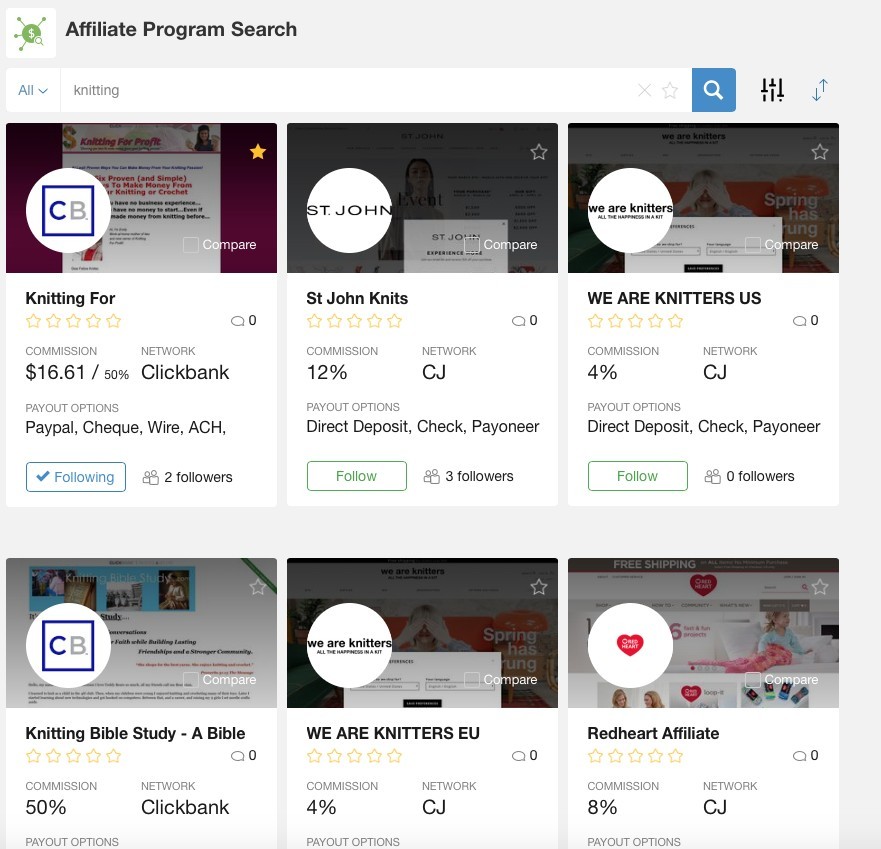Viewport: 881px width, 849px height.
Task: Unfavorite Knitting For Profit filled star
Action: tap(258, 151)
